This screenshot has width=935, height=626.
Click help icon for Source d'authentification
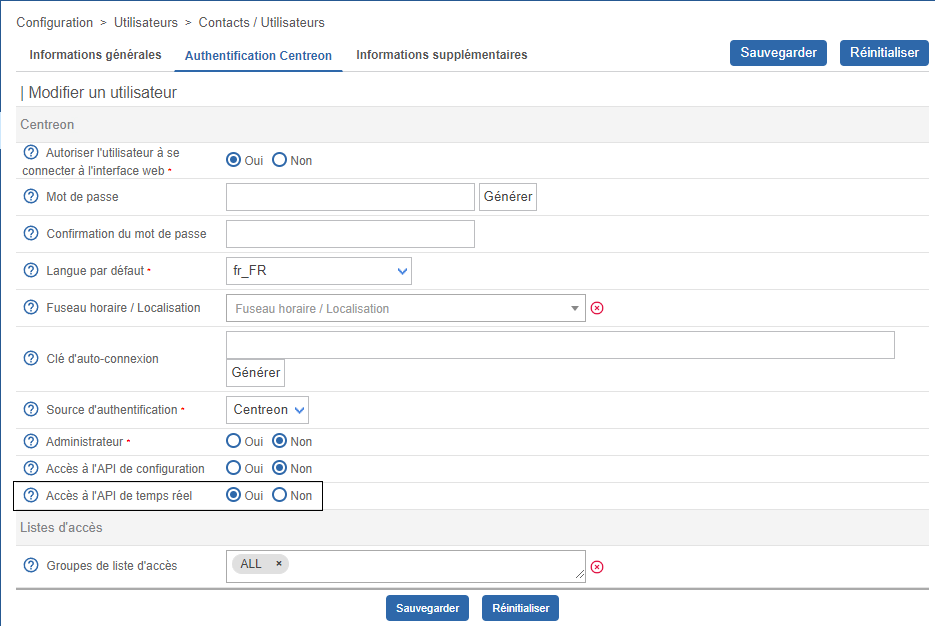point(30,410)
